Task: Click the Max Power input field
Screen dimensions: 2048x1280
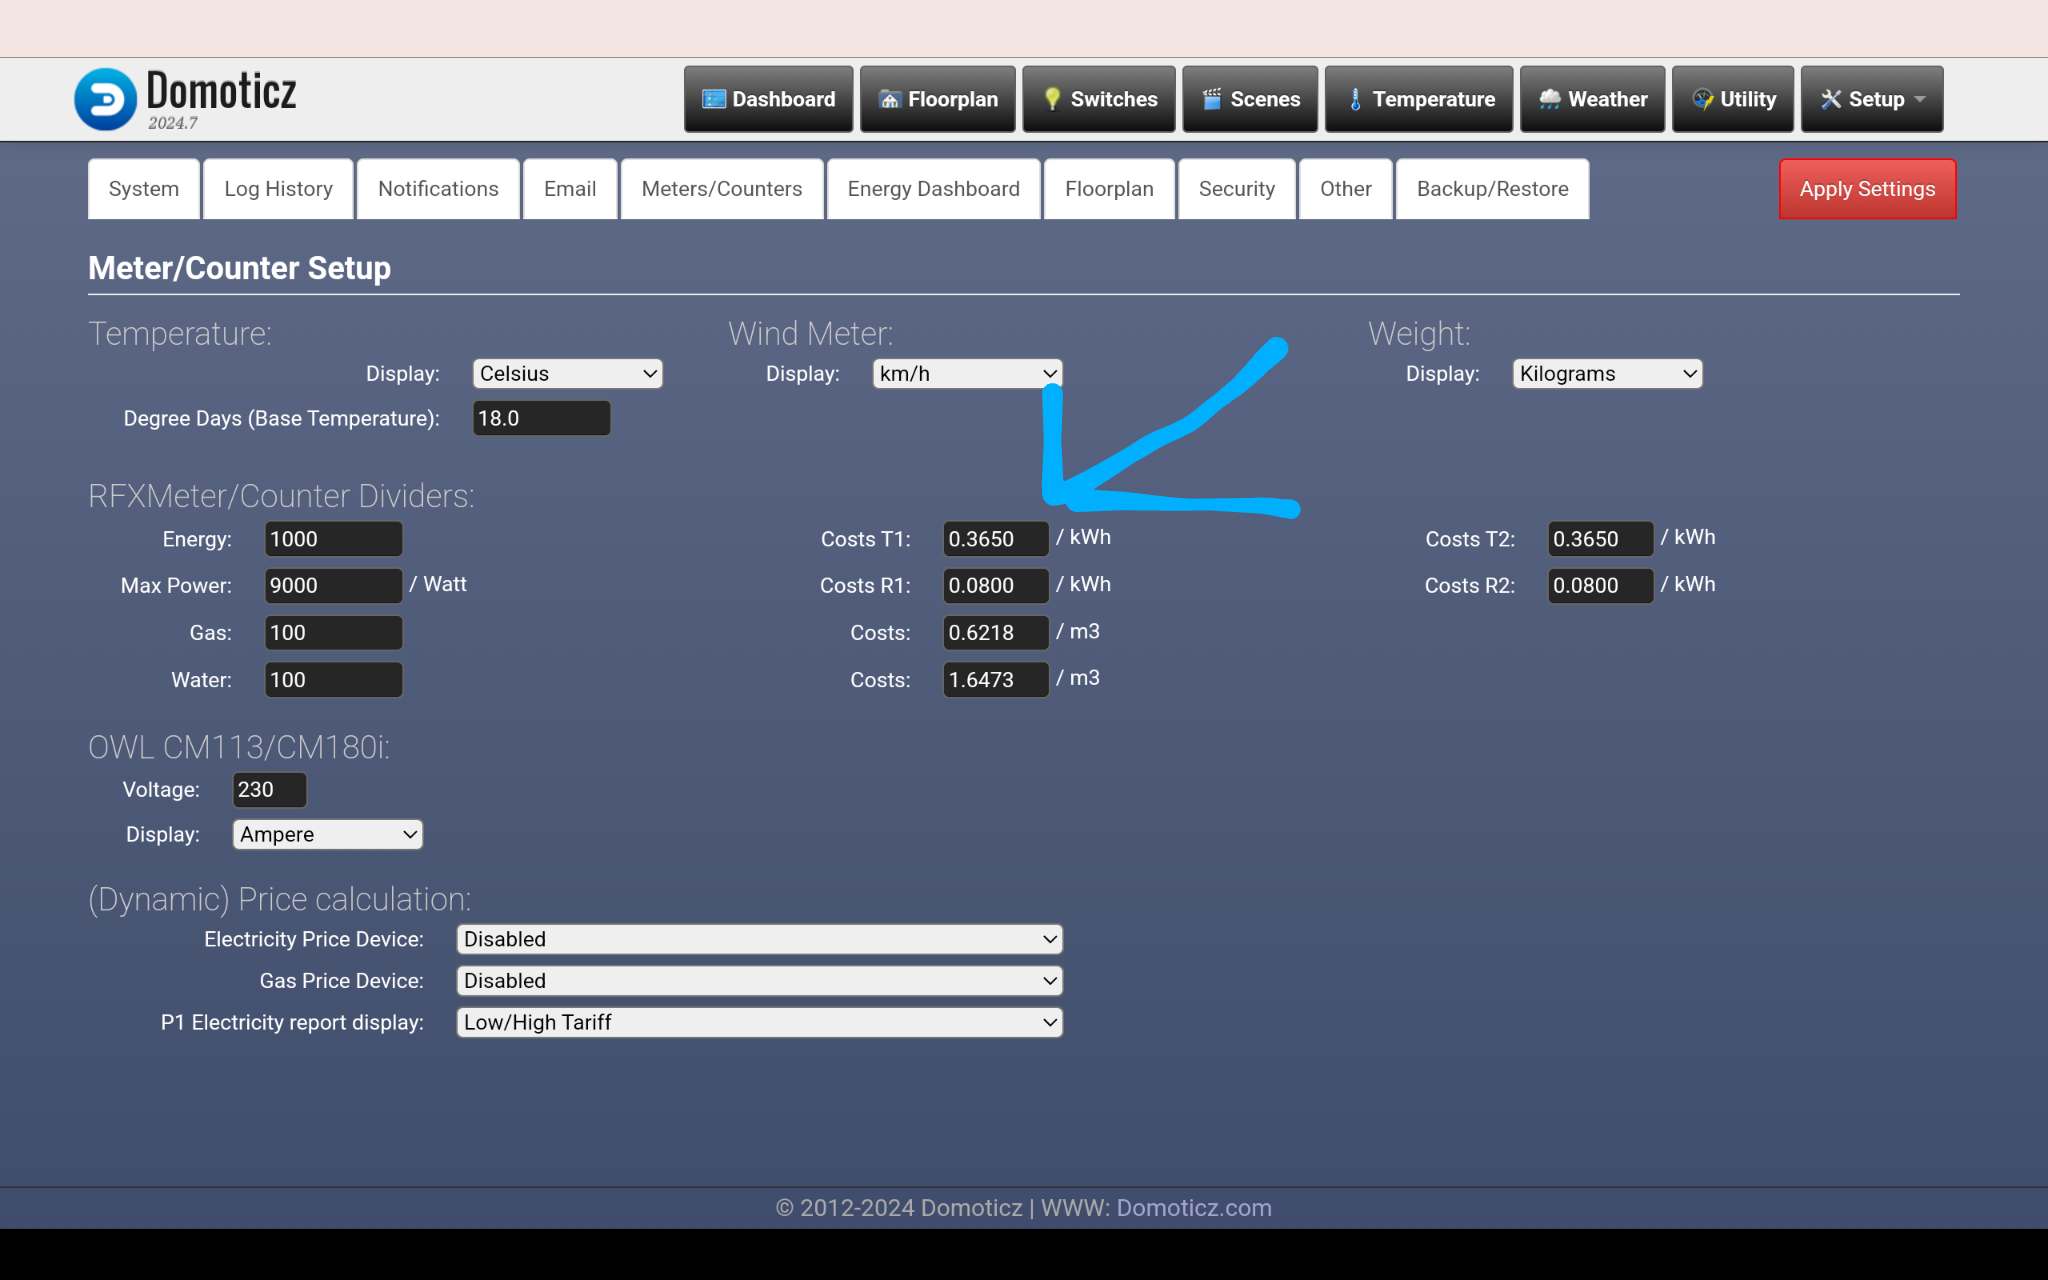Action: pos(333,586)
